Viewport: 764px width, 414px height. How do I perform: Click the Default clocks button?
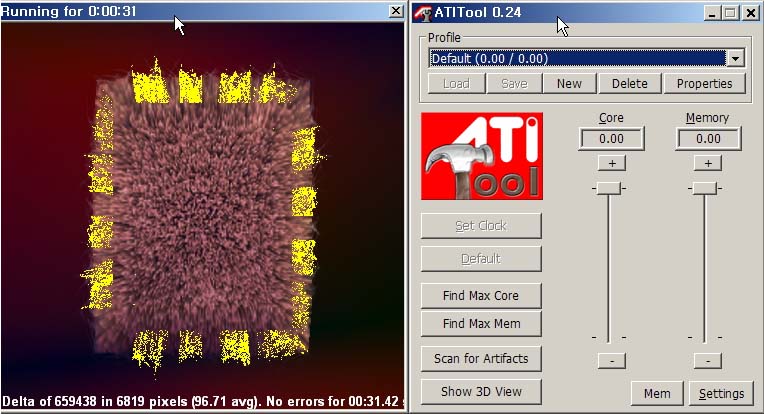point(481,259)
